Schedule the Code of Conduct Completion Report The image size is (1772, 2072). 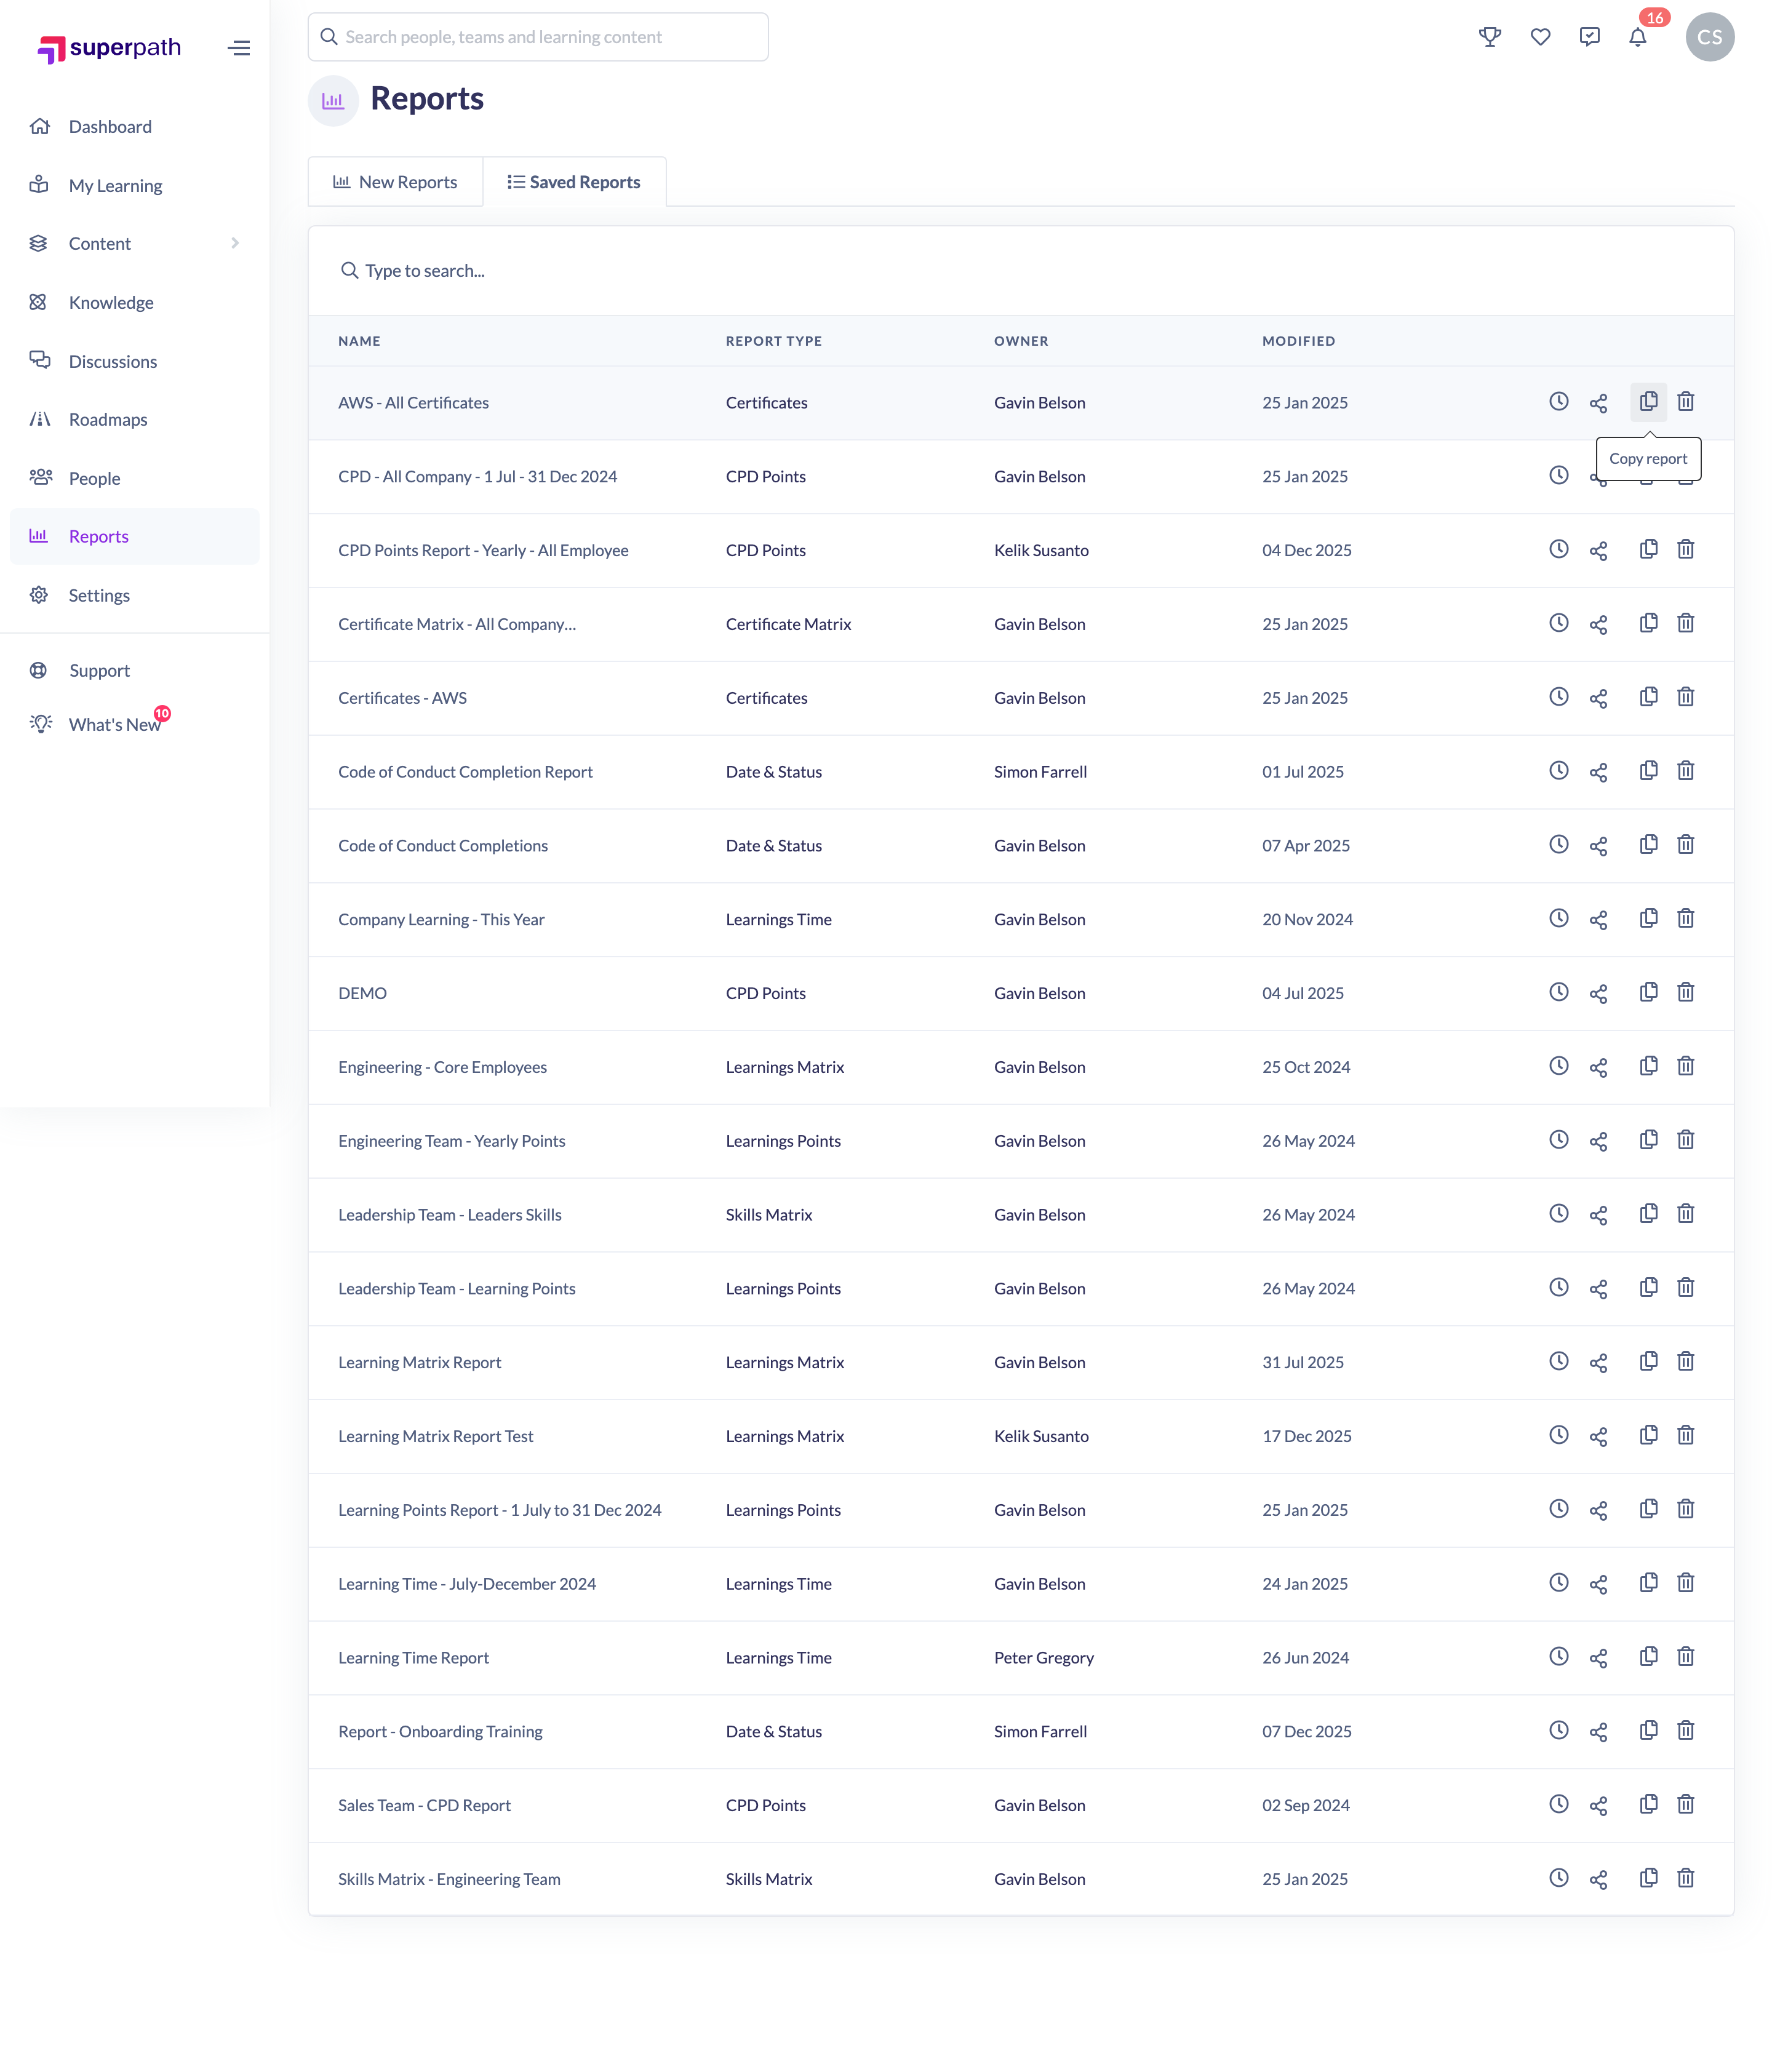tap(1558, 770)
